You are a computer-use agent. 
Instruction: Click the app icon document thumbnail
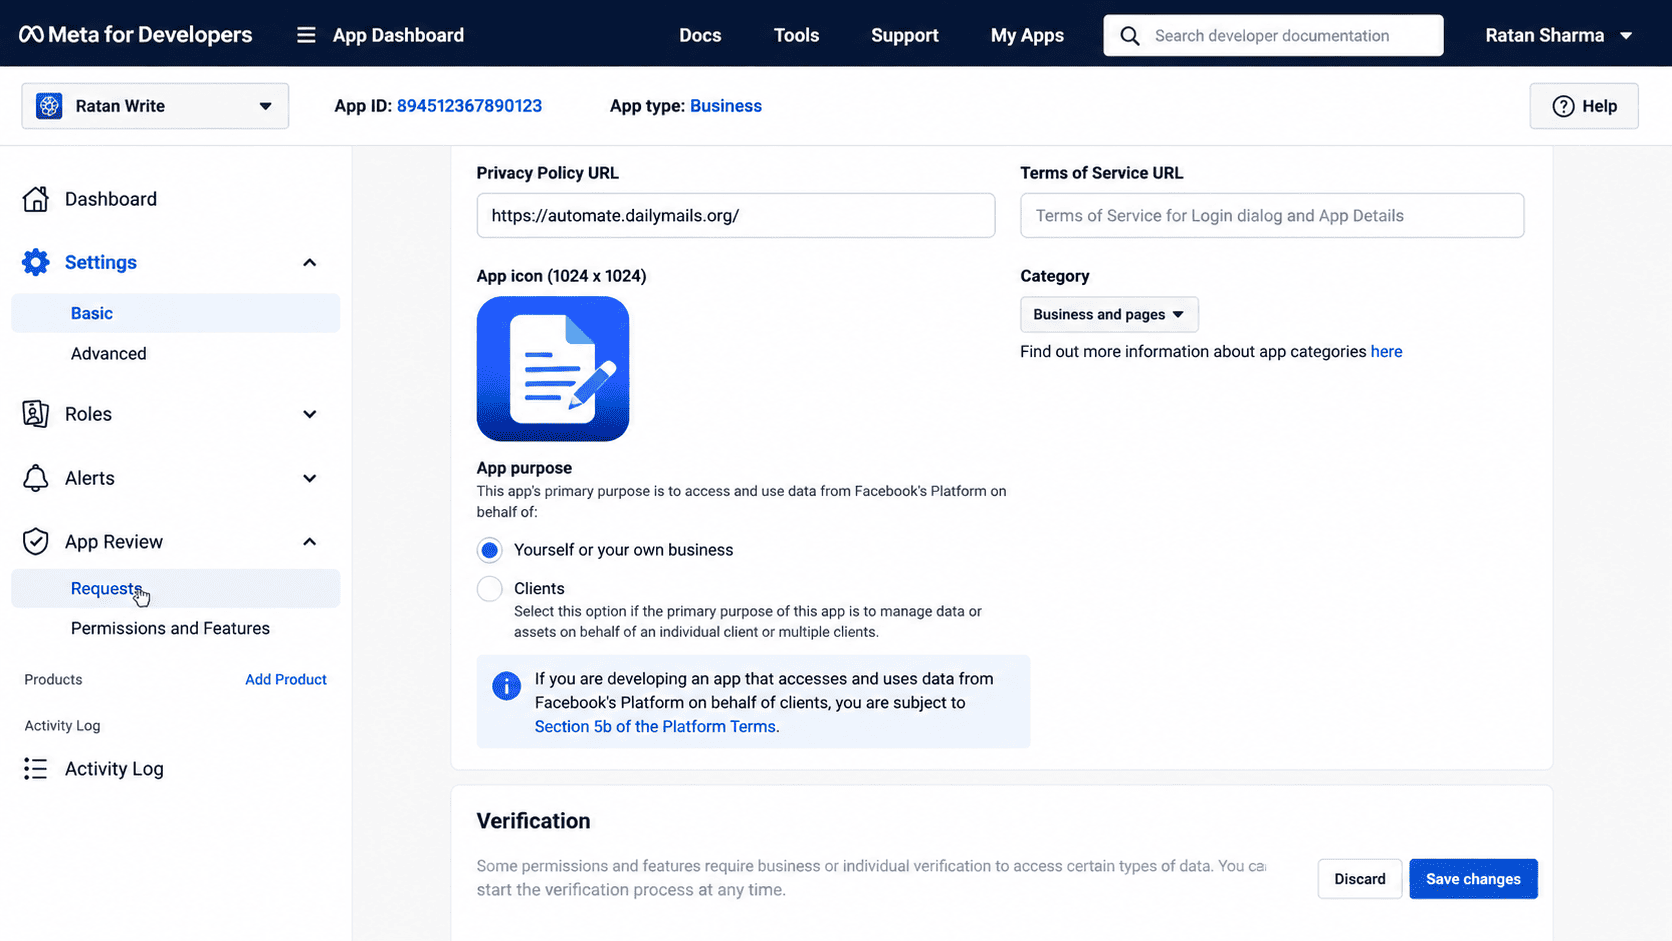553,369
